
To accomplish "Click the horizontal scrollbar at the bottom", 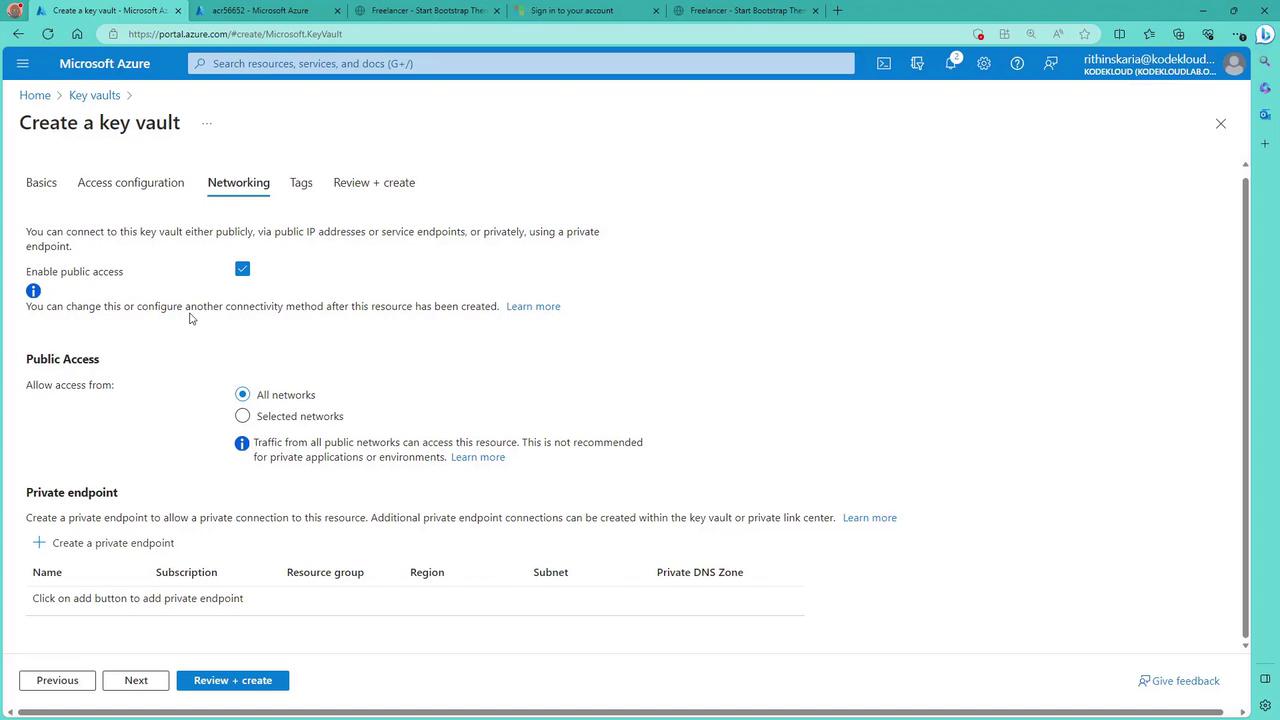I will coord(620,713).
